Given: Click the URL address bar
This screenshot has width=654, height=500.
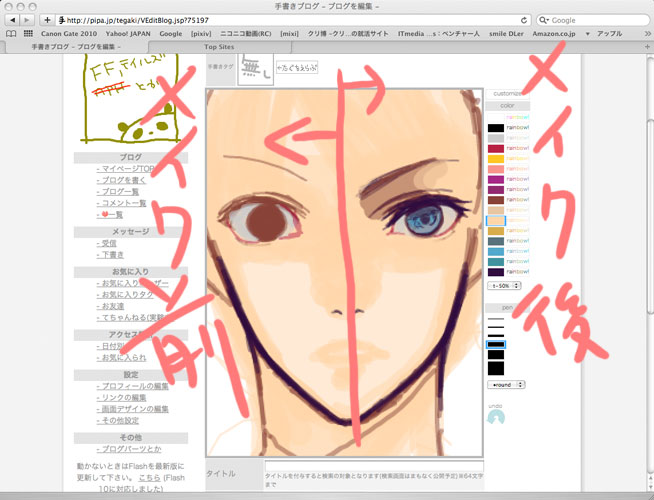Looking at the screenshot, I should (293, 20).
